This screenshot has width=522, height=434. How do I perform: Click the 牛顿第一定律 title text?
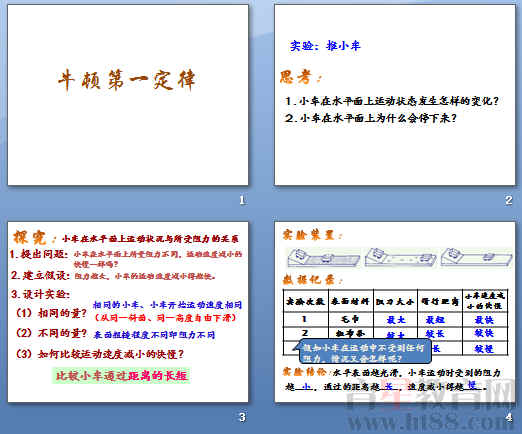pyautogui.click(x=127, y=80)
